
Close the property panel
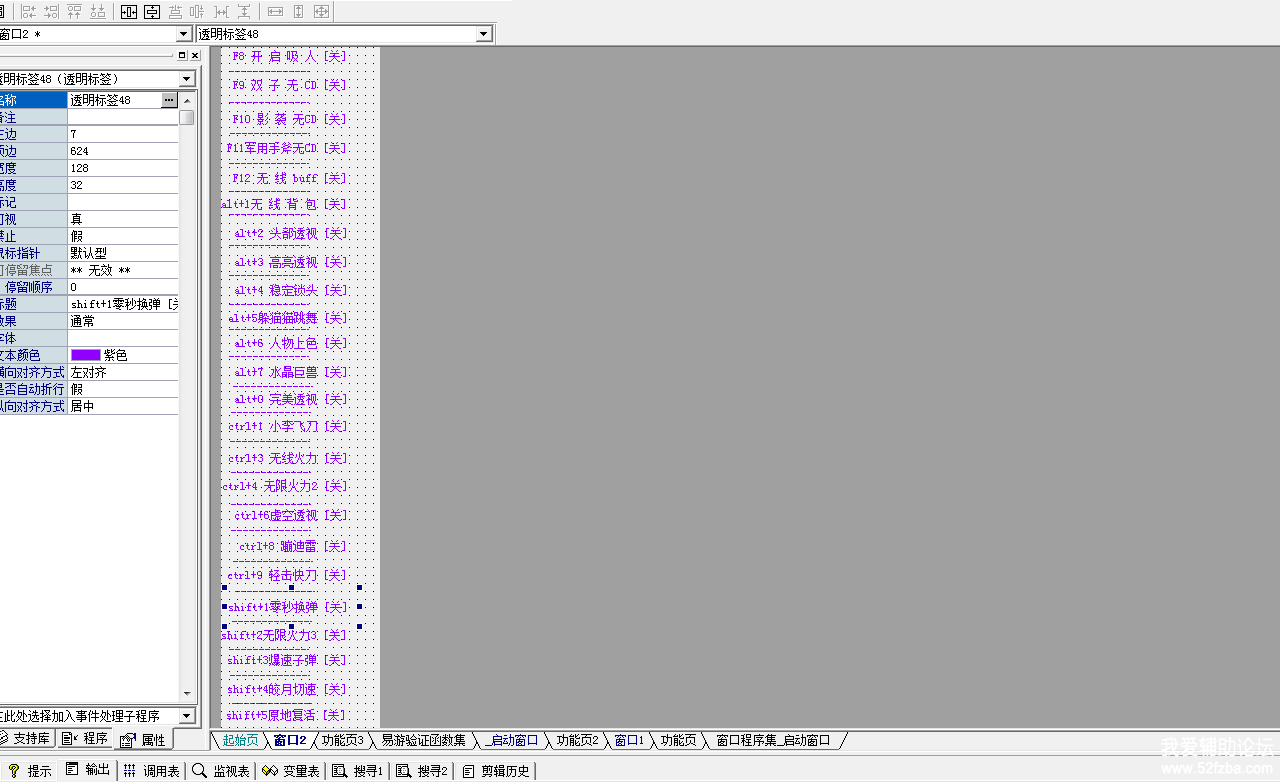click(195, 56)
